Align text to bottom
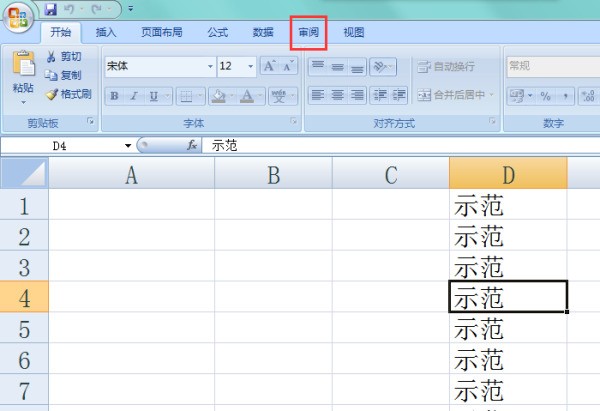600x411 pixels. point(357,67)
